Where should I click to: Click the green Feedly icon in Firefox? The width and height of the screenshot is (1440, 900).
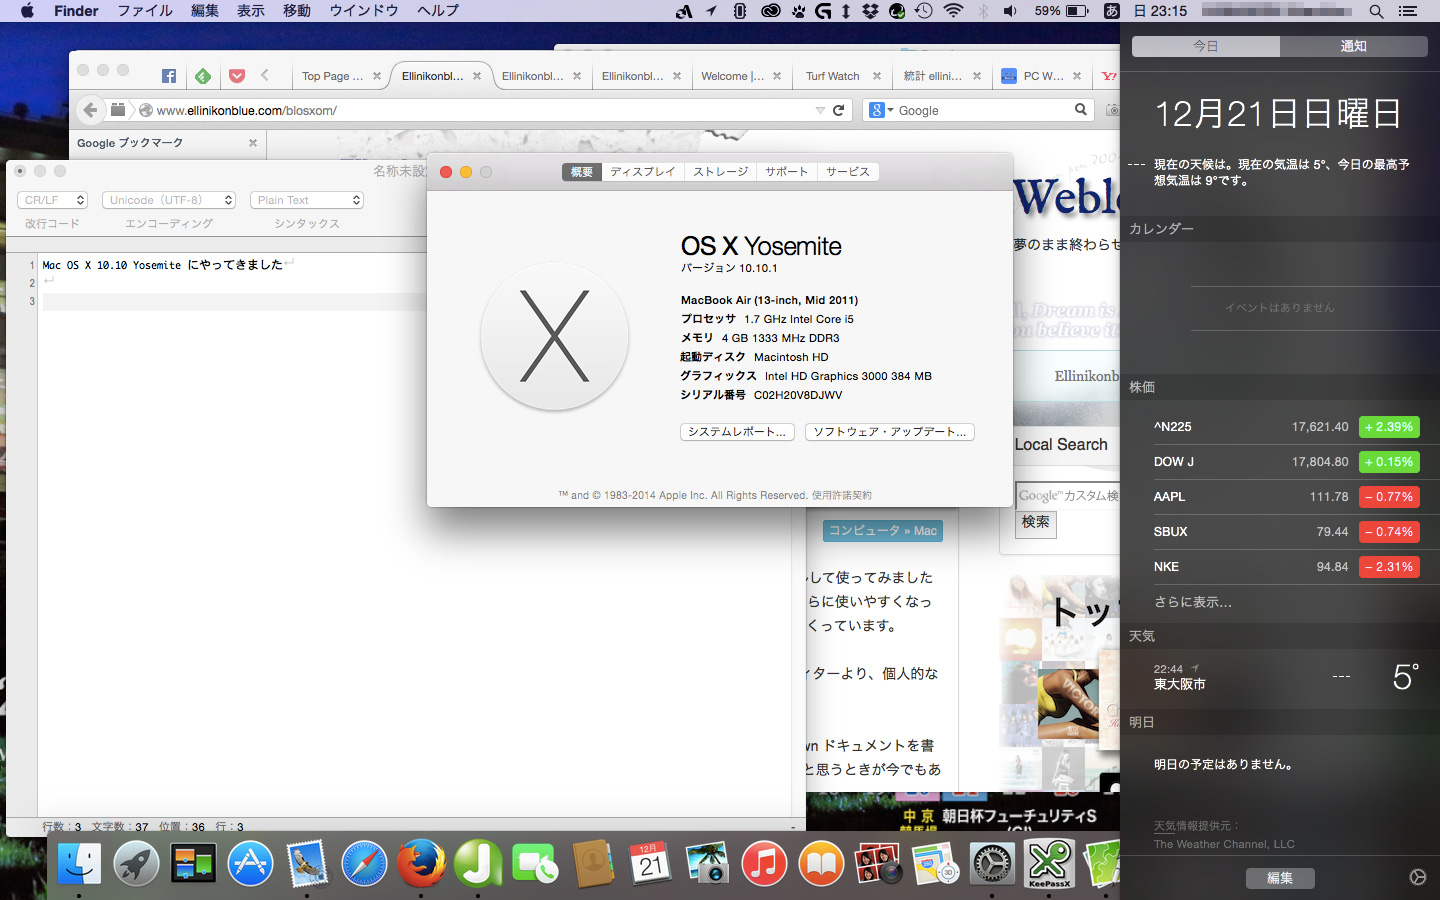pyautogui.click(x=203, y=76)
